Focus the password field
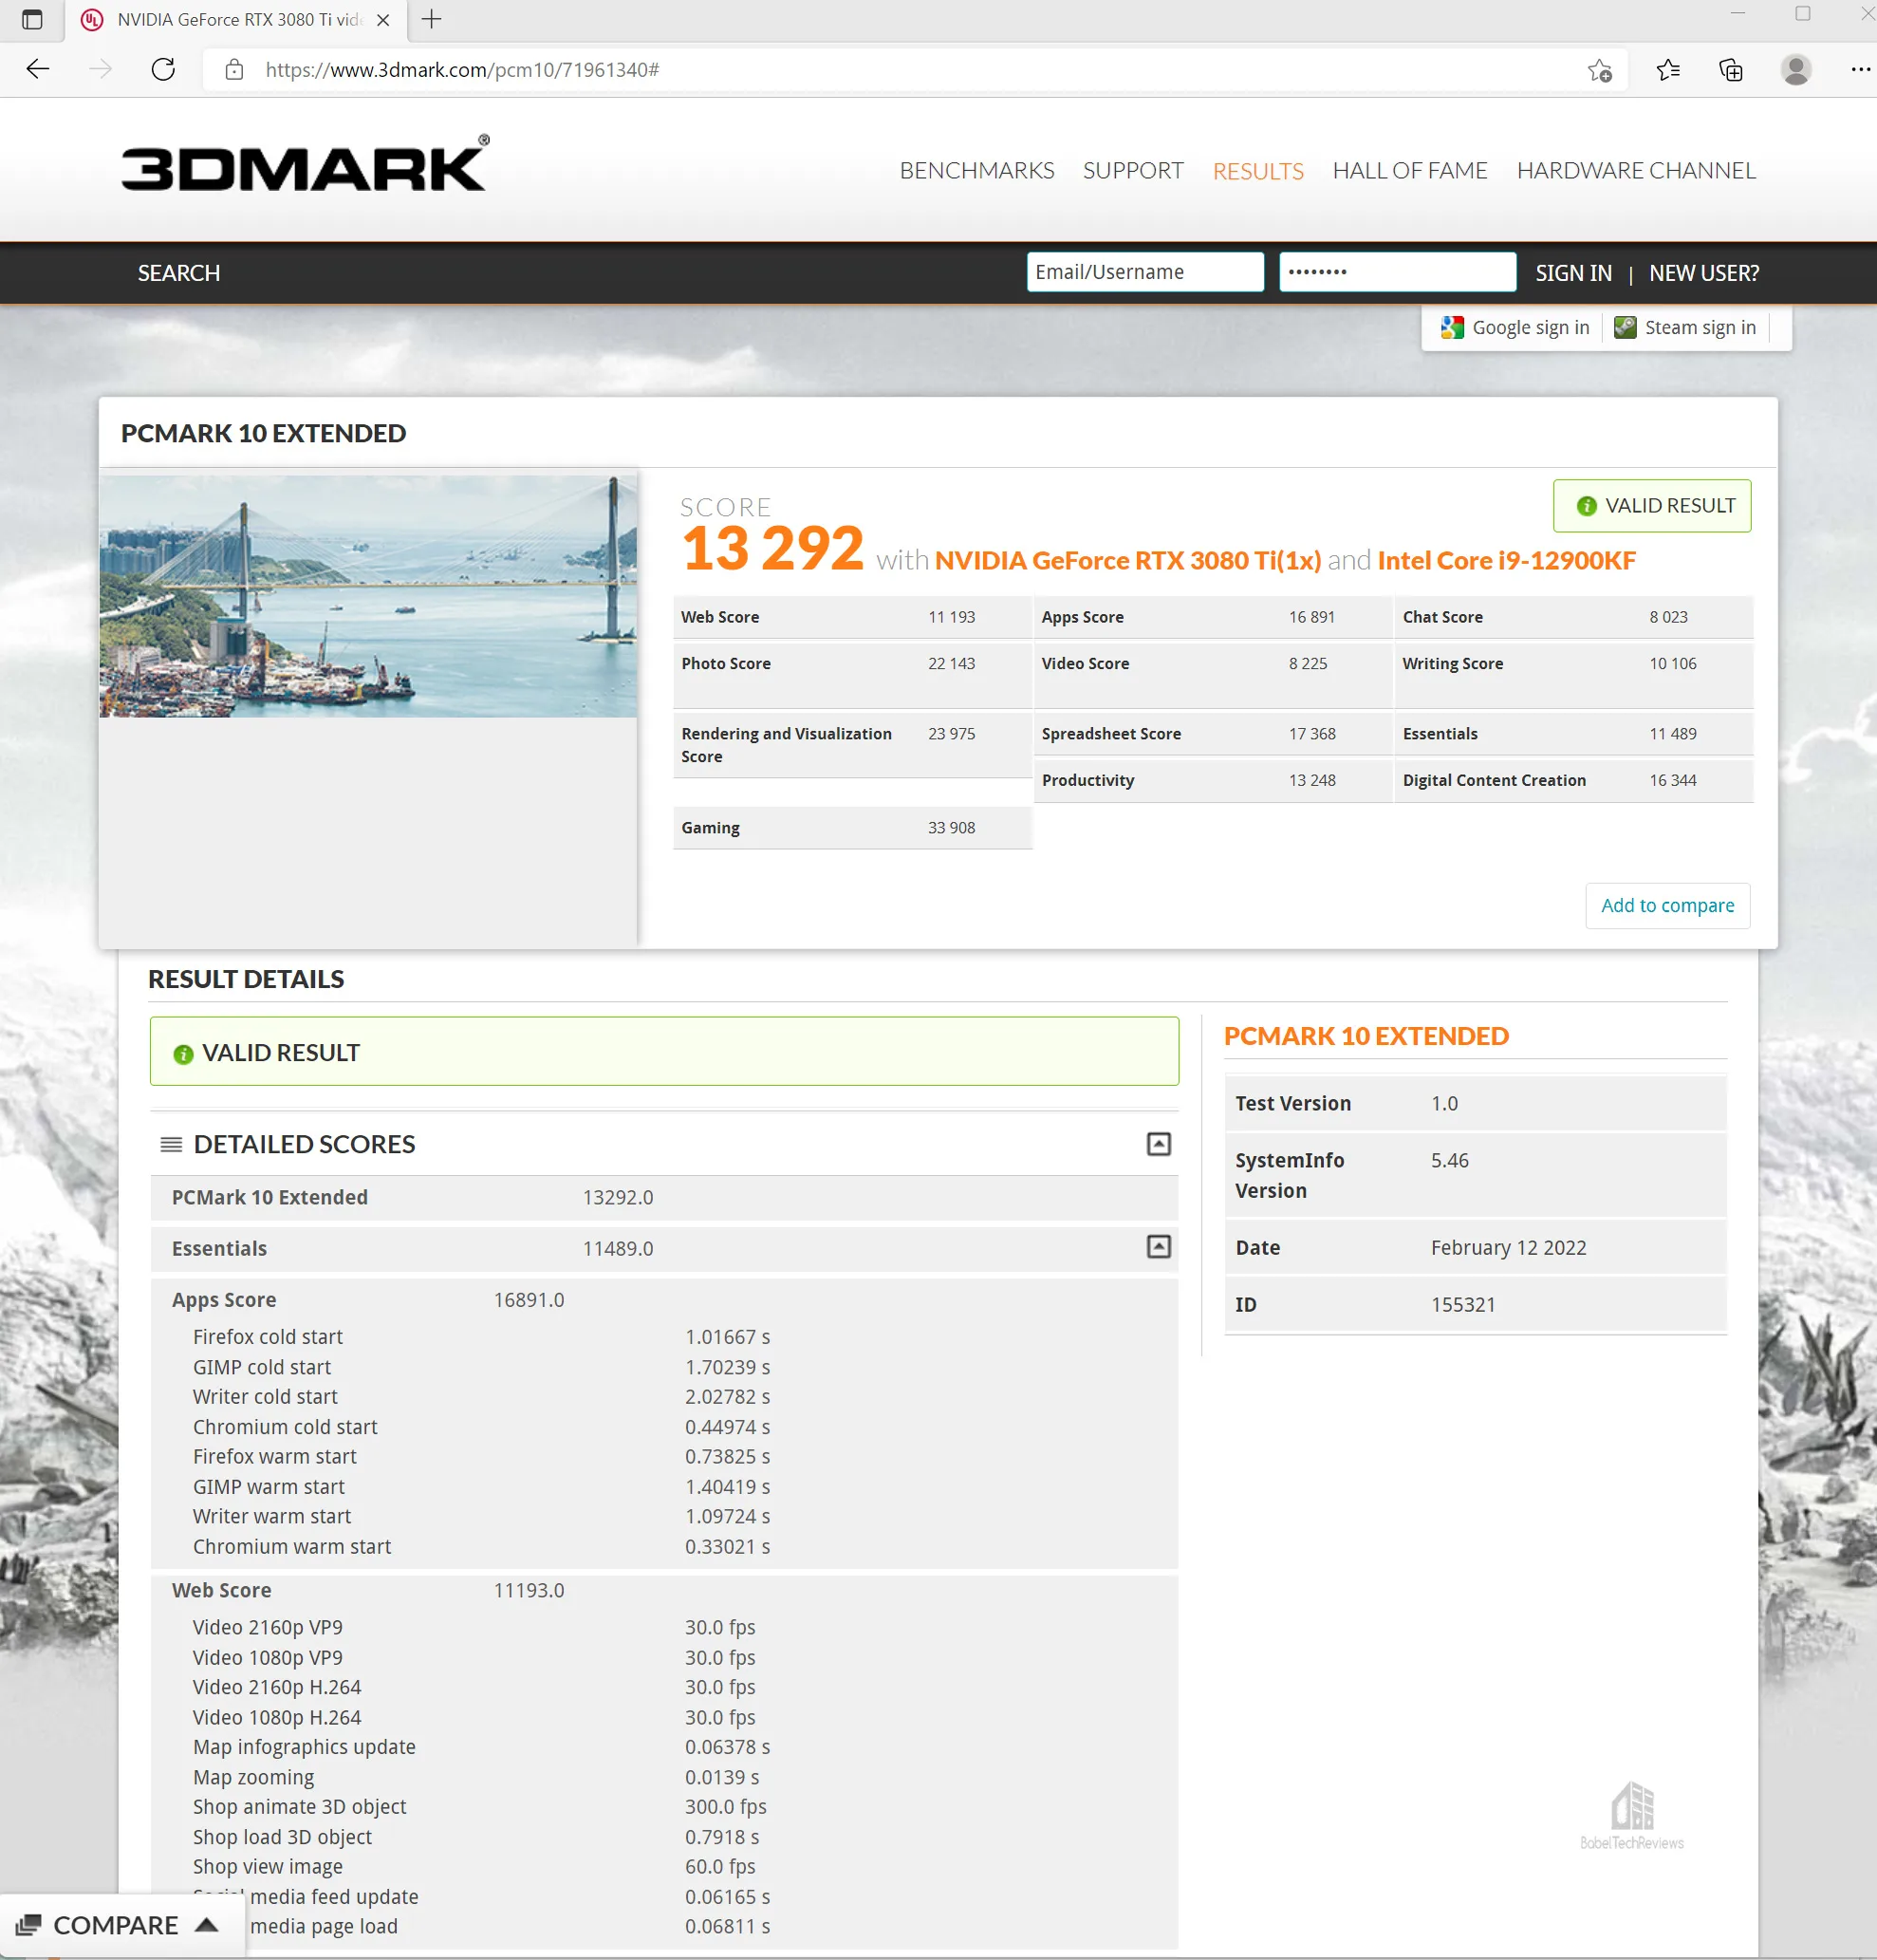This screenshot has width=1877, height=1960. tap(1397, 272)
